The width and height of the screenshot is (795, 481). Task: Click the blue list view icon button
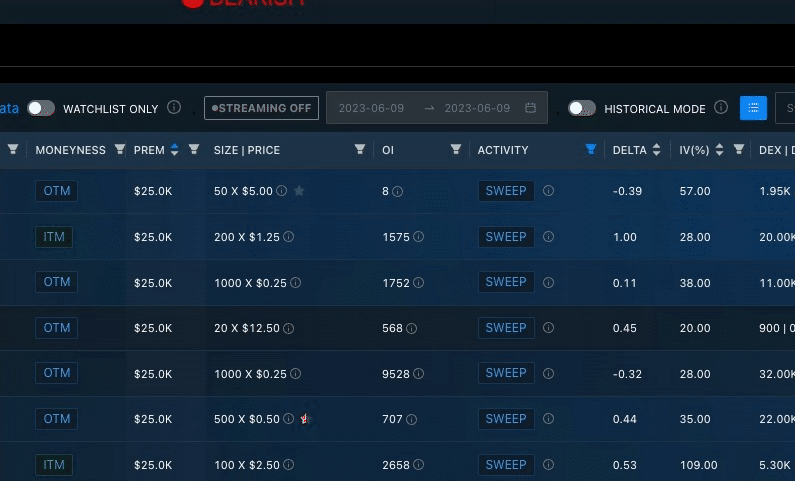753,108
